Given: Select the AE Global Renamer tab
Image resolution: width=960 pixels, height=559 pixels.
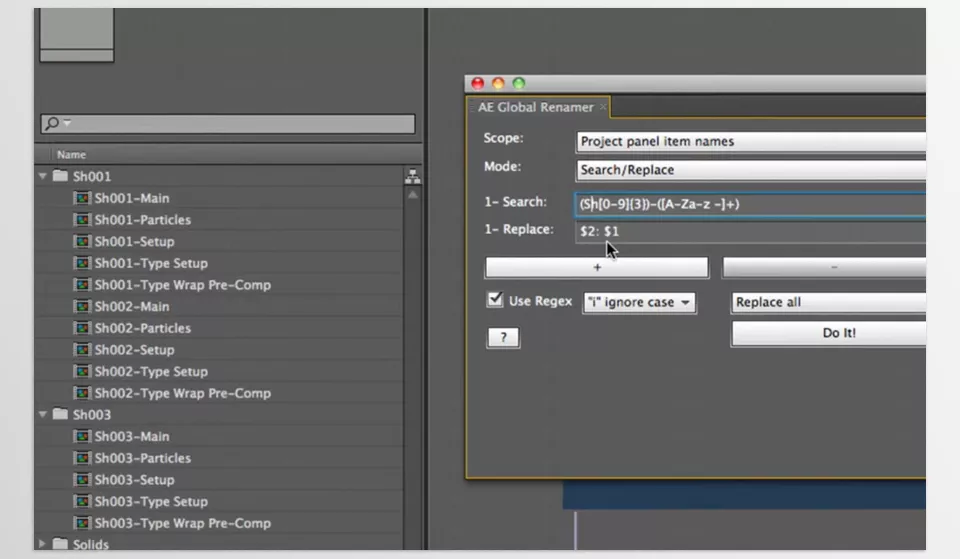Looking at the screenshot, I should [x=536, y=107].
